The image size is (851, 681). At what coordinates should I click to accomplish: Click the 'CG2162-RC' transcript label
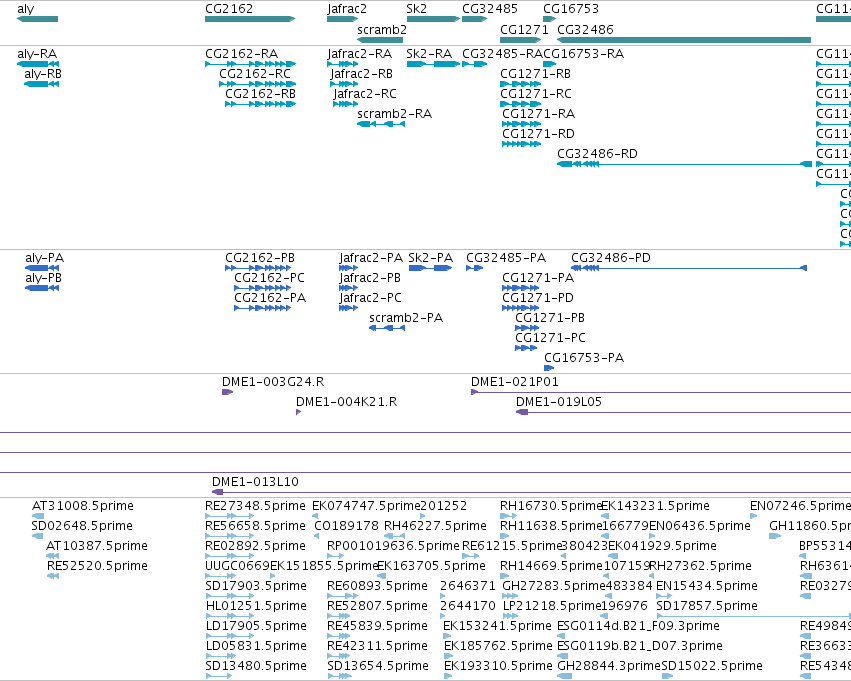point(255,74)
